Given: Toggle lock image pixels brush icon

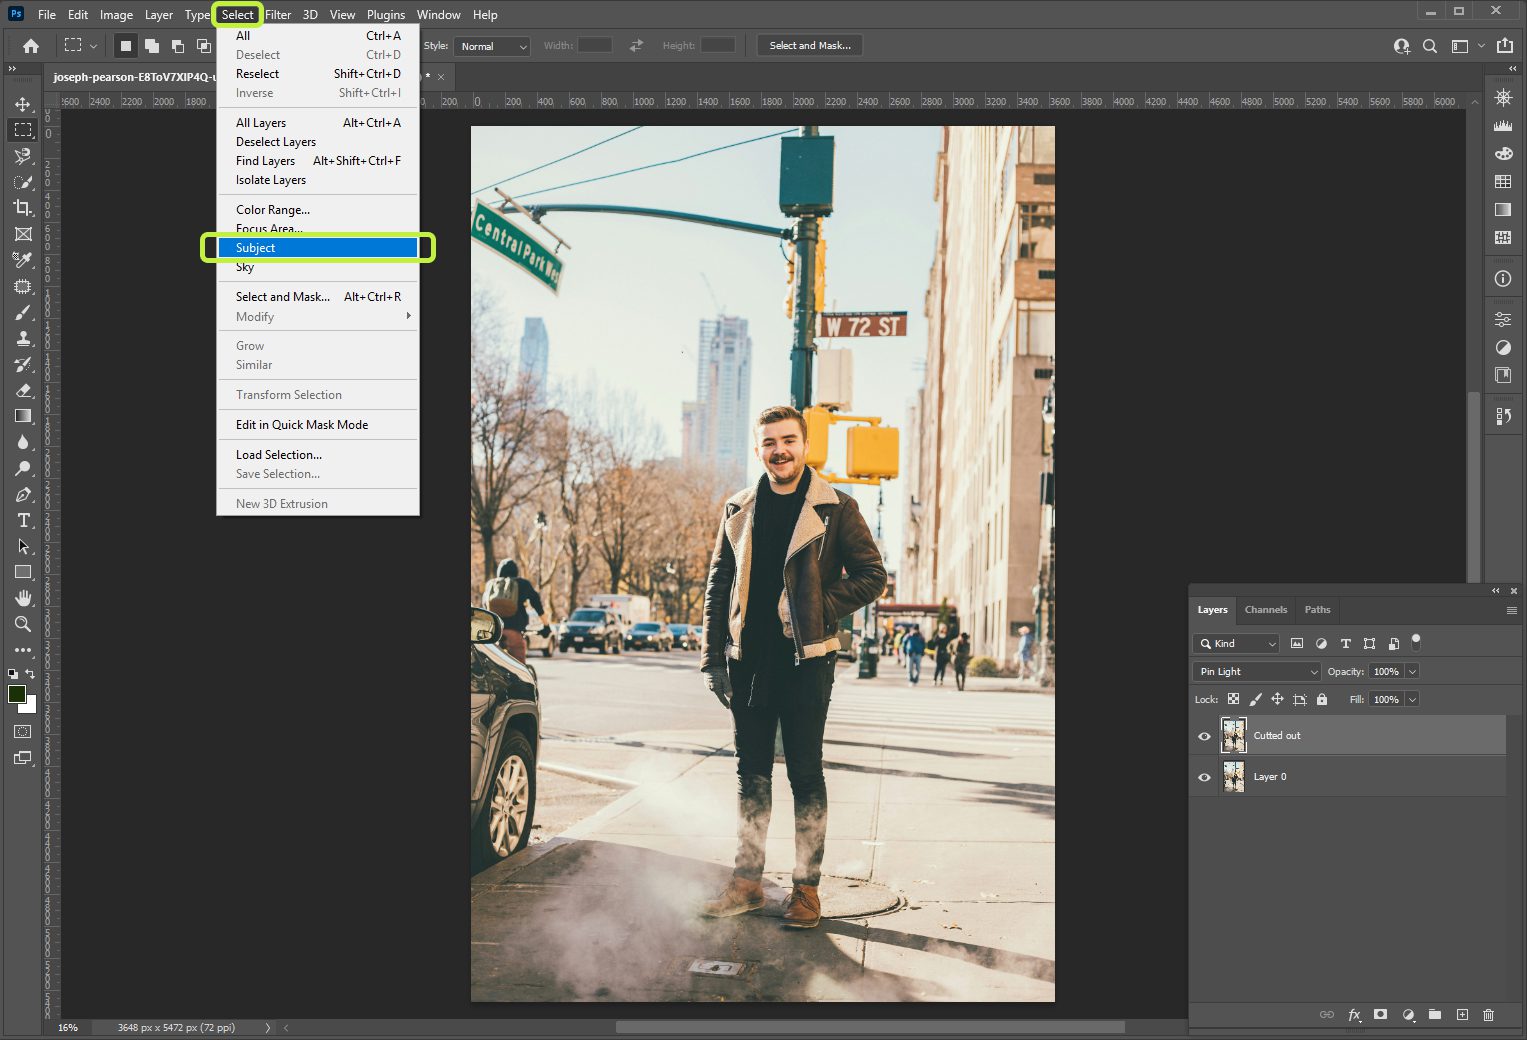Looking at the screenshot, I should click(x=1255, y=699).
